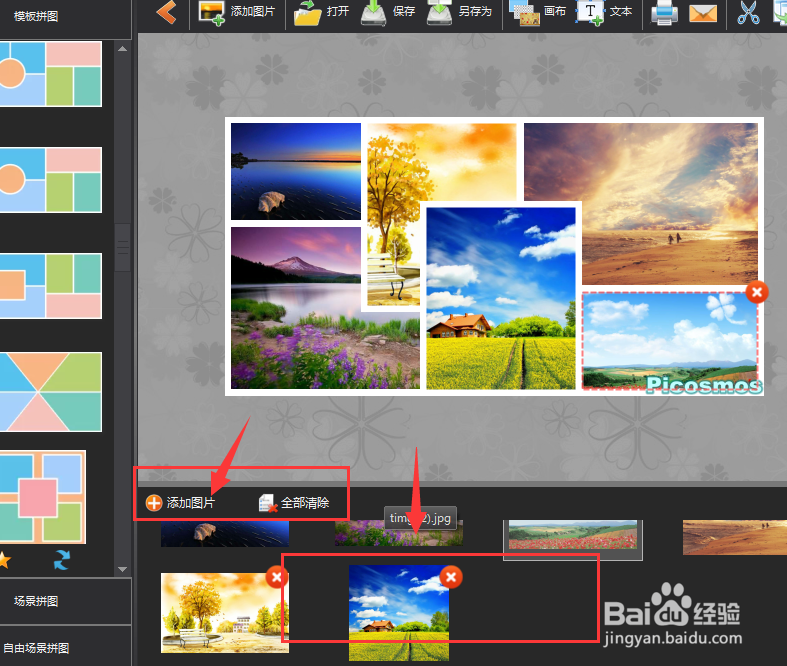The image size is (787, 666).
Task: Click 全部清除 to clear all images
Action: pos(294,502)
